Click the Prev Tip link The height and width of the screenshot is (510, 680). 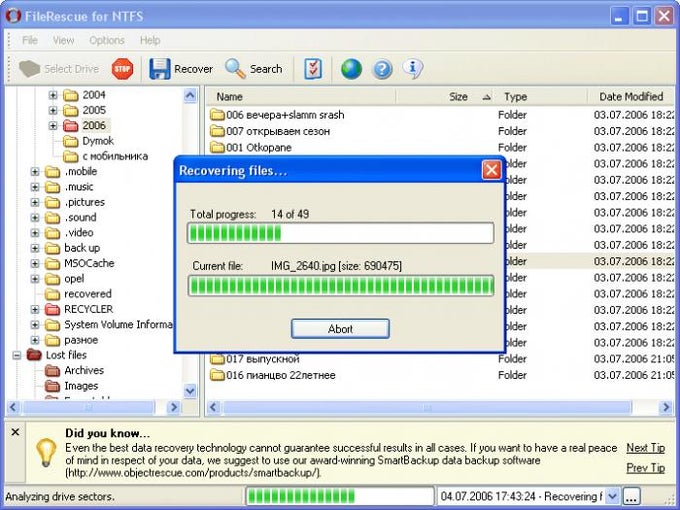pyautogui.click(x=645, y=468)
